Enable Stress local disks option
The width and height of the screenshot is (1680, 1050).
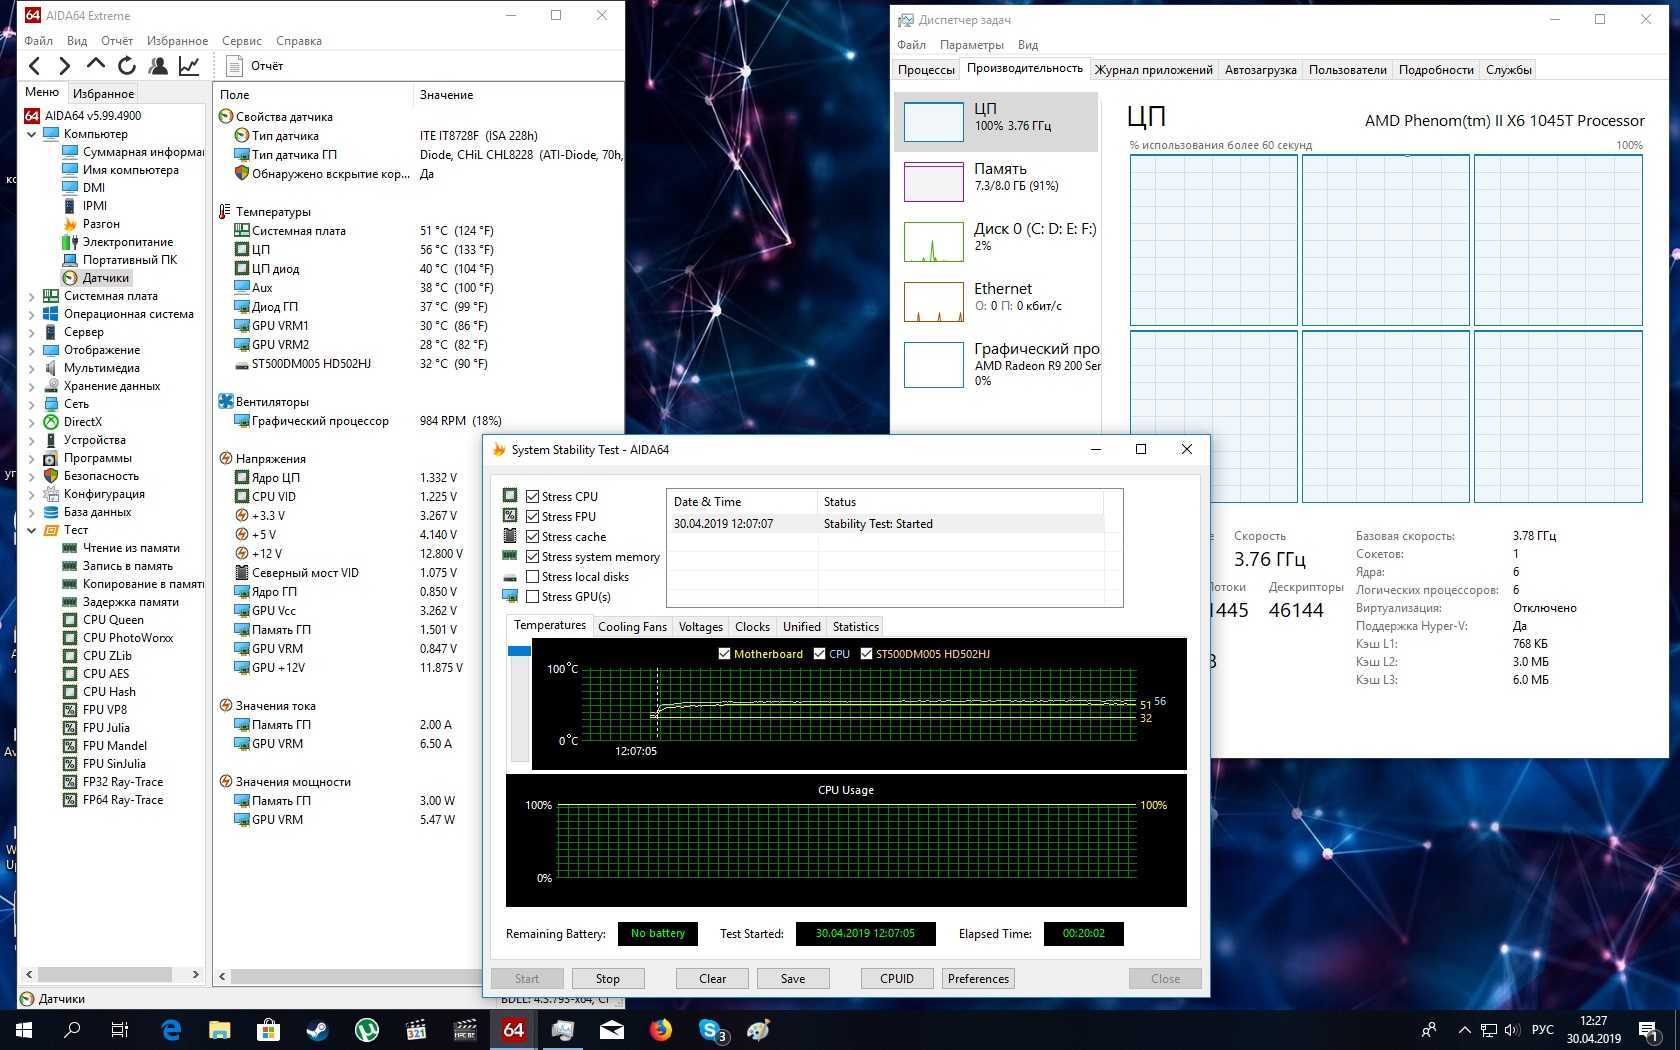click(x=533, y=577)
